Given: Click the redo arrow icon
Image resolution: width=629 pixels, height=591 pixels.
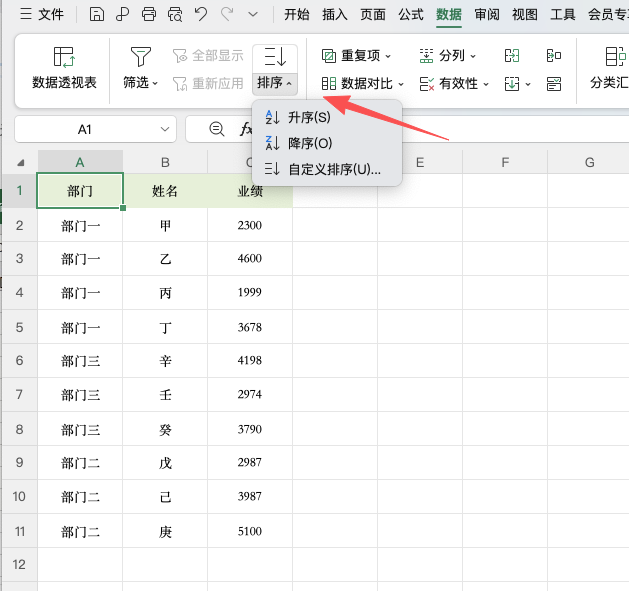Looking at the screenshot, I should (227, 14).
